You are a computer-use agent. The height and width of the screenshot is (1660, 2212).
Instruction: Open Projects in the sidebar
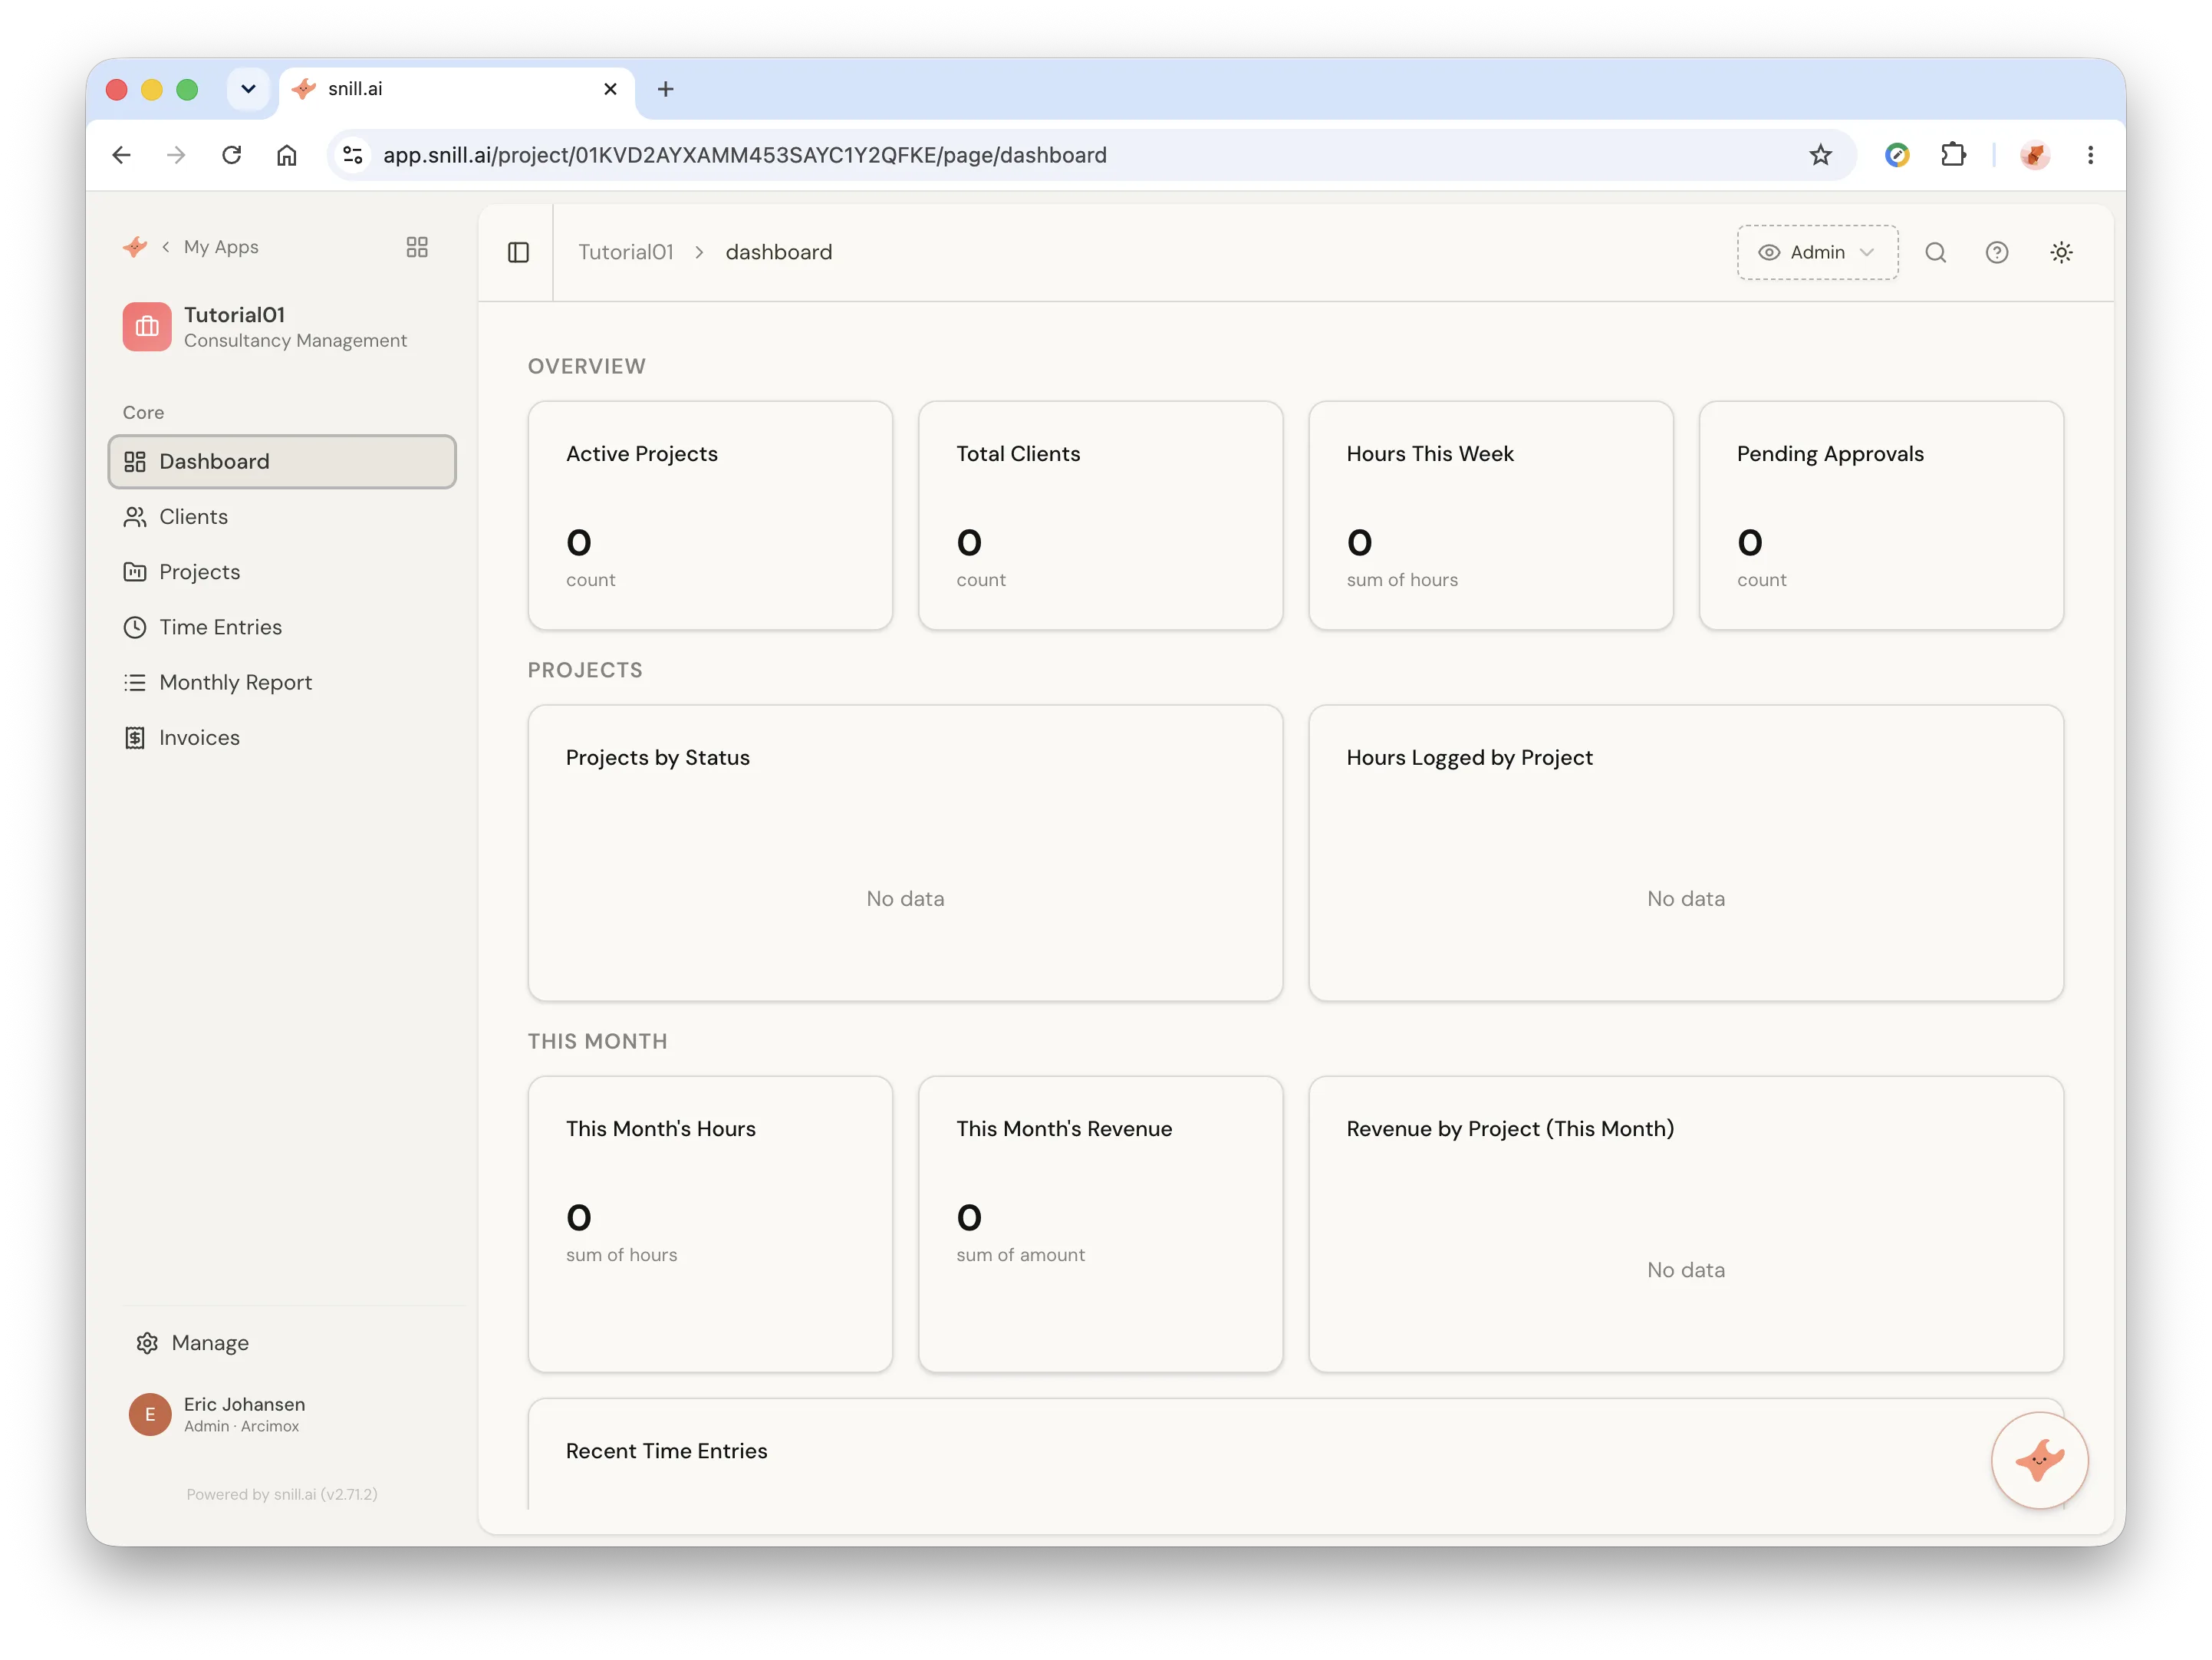click(x=282, y=572)
